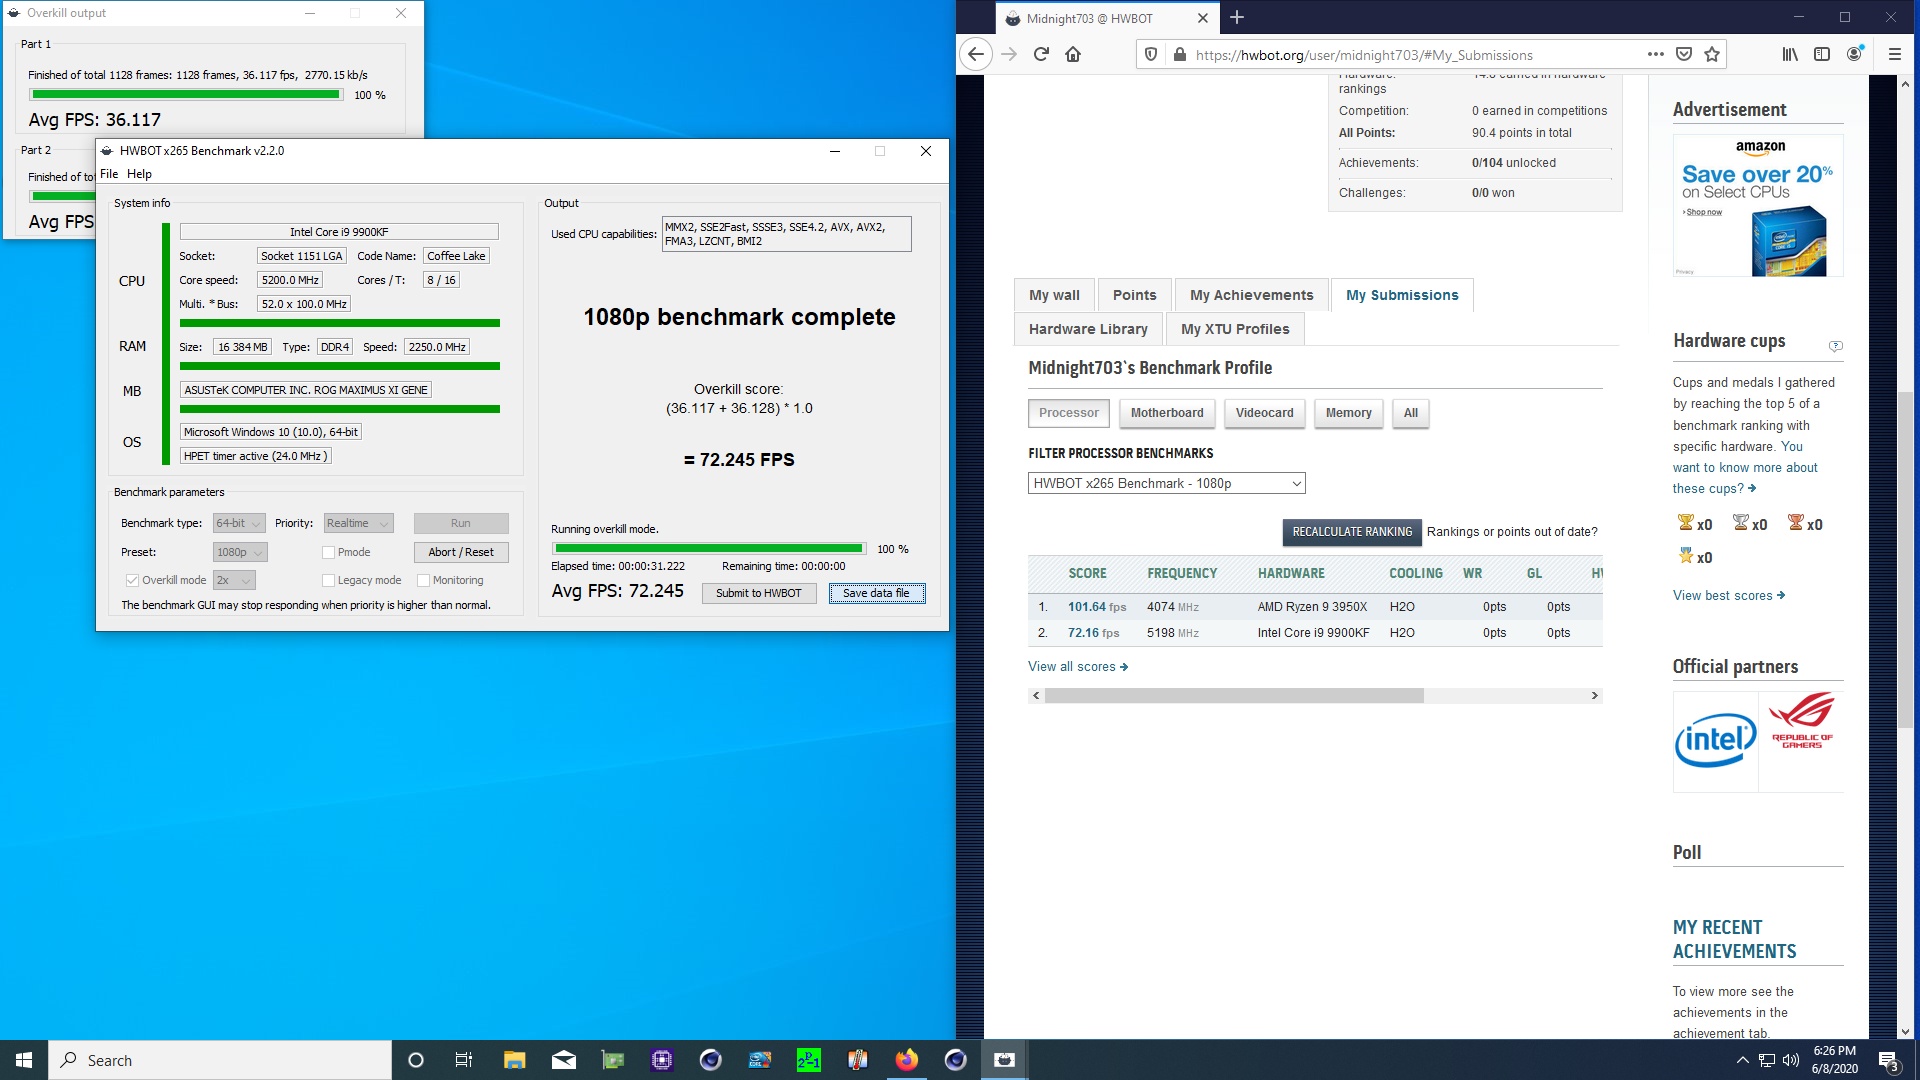Toggle Firefox sidebar icon
This screenshot has height=1080, width=1920.
1822,54
